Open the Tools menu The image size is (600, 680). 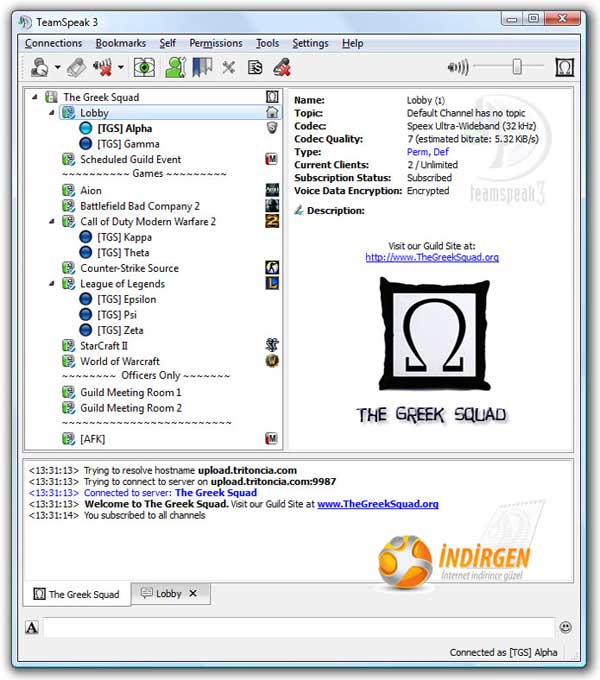point(267,43)
